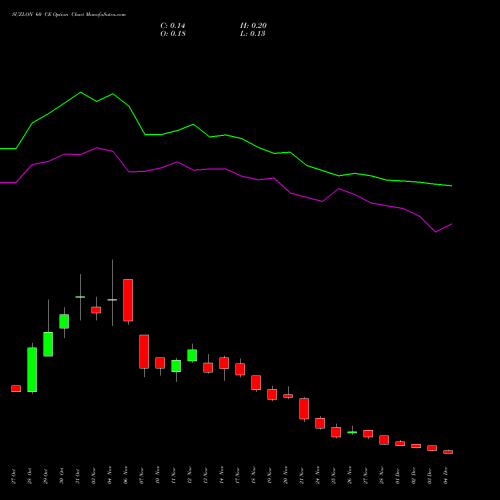Click the green candle above 11 Nov
This screenshot has height=500, width=500.
[x=176, y=366]
